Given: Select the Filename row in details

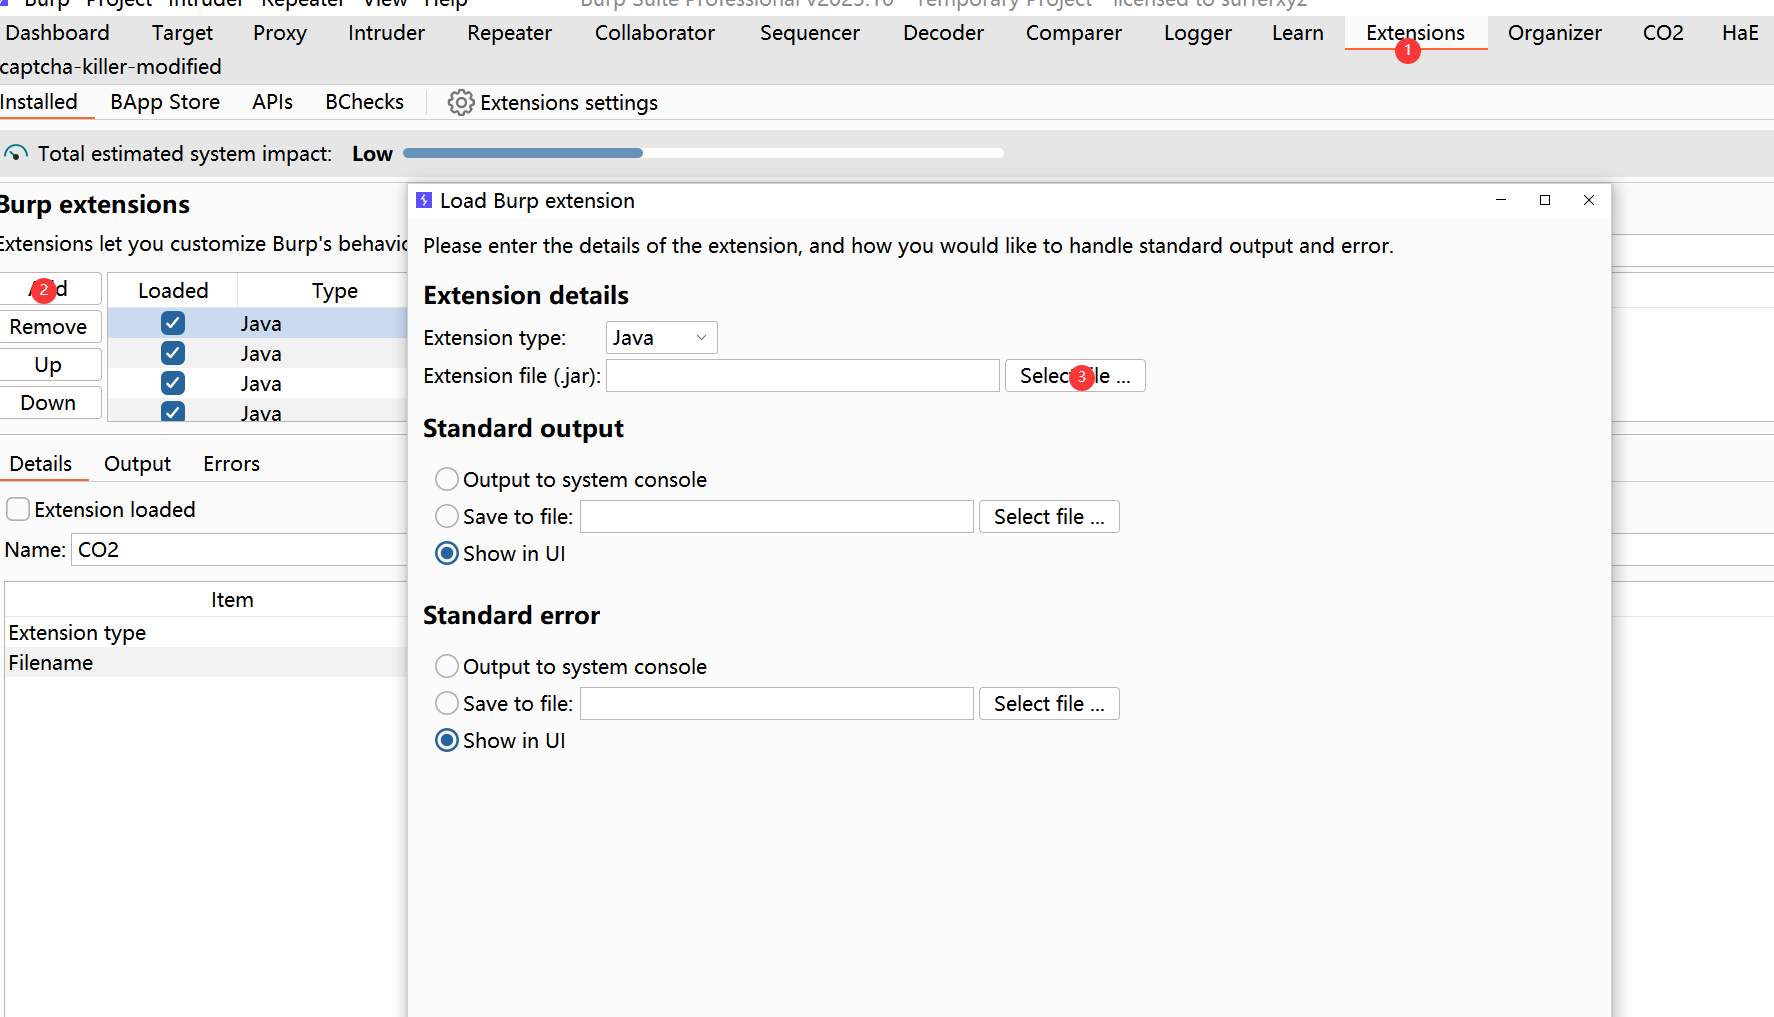Looking at the screenshot, I should 206,663.
